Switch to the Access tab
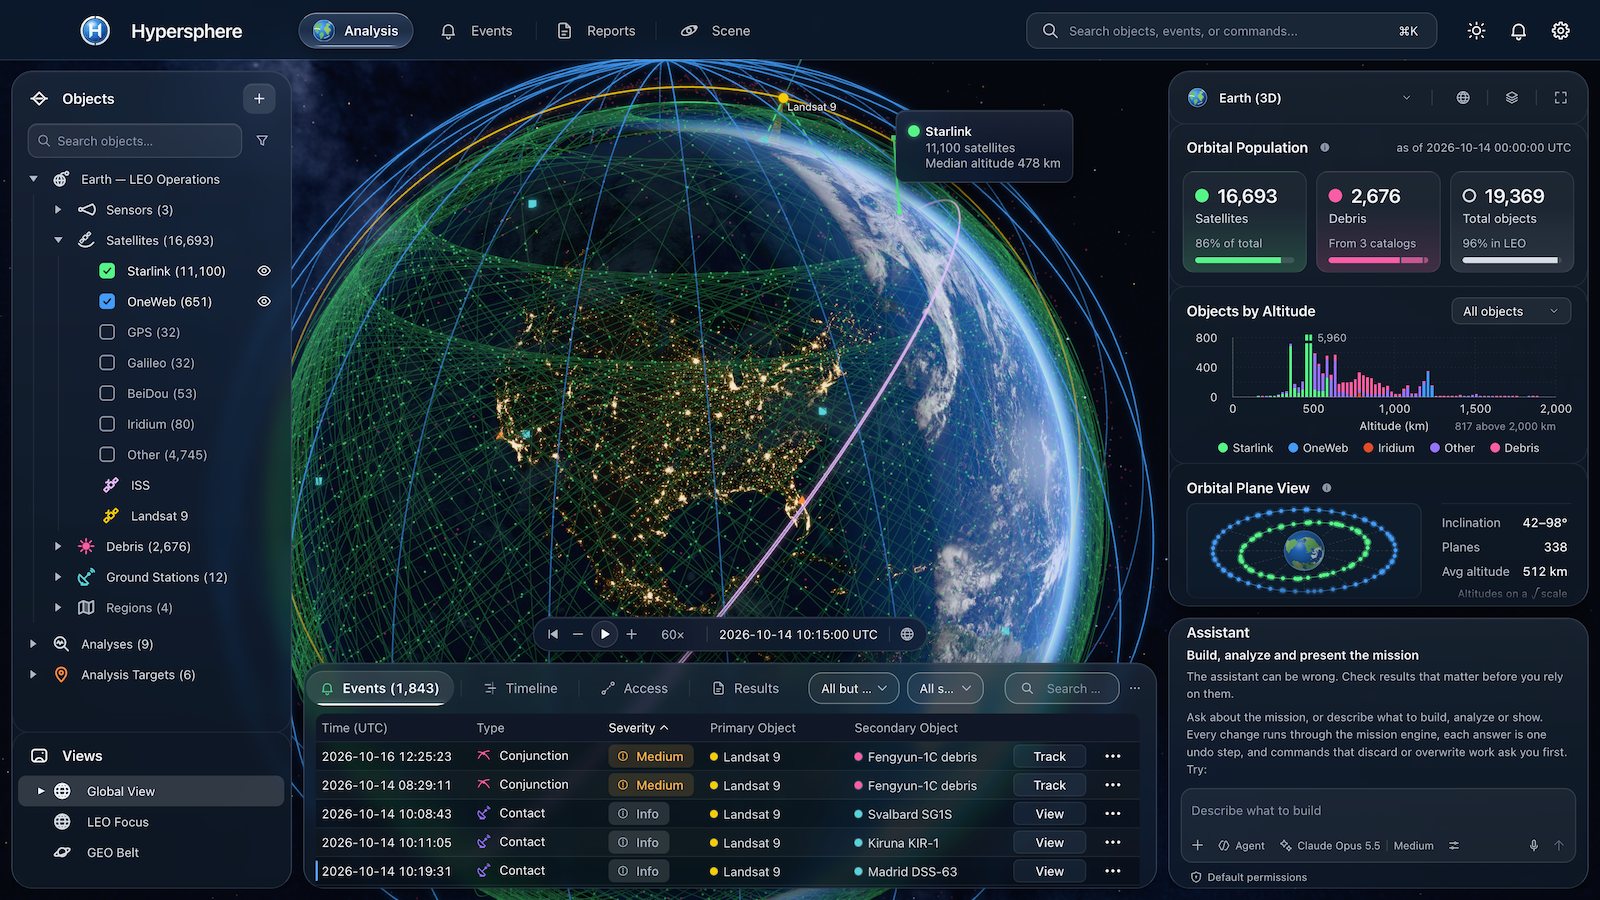The height and width of the screenshot is (900, 1600). point(634,688)
